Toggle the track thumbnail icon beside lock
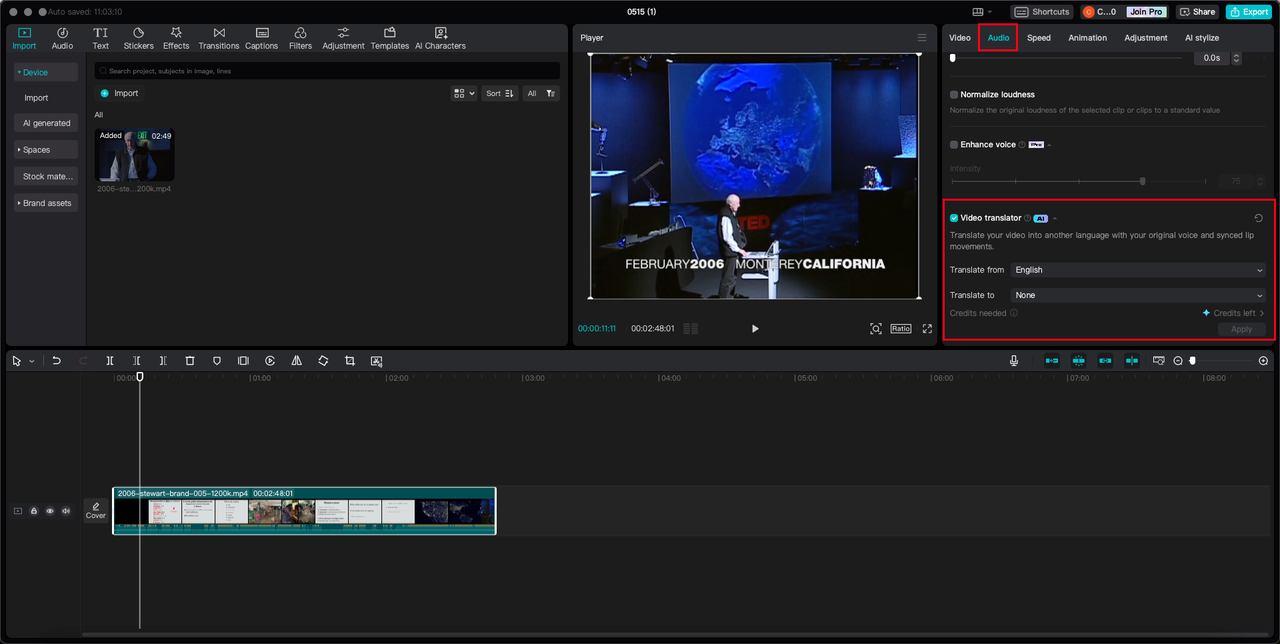 pyautogui.click(x=17, y=511)
